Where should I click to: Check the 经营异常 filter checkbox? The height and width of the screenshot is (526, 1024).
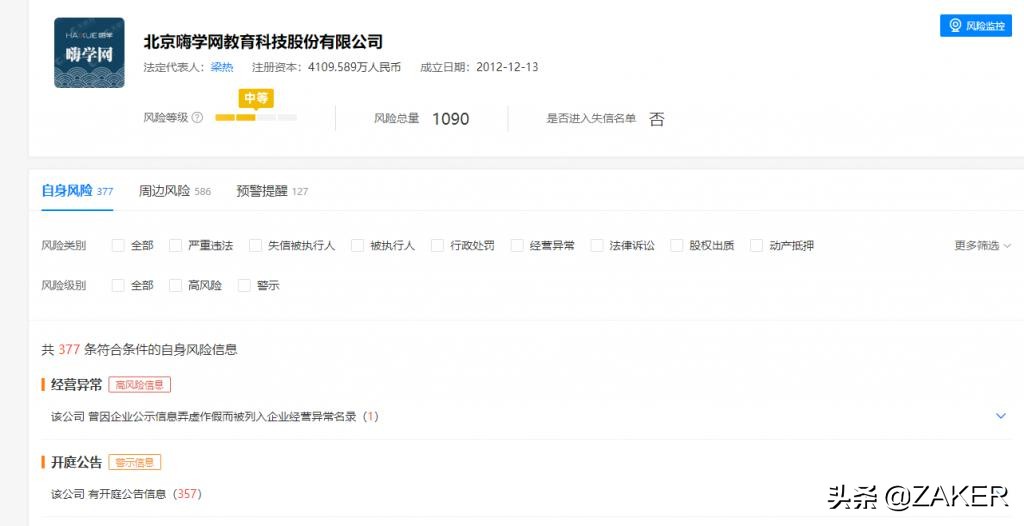pyautogui.click(x=517, y=246)
